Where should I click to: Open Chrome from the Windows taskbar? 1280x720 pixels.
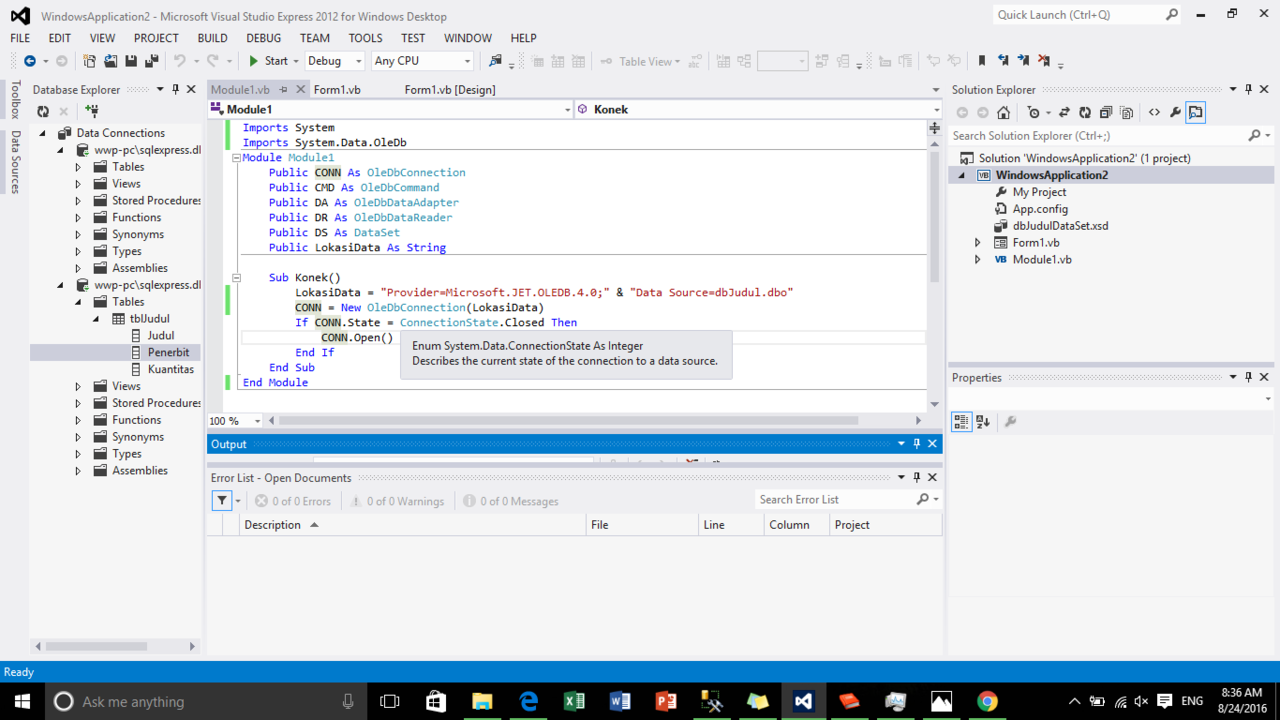[987, 701]
